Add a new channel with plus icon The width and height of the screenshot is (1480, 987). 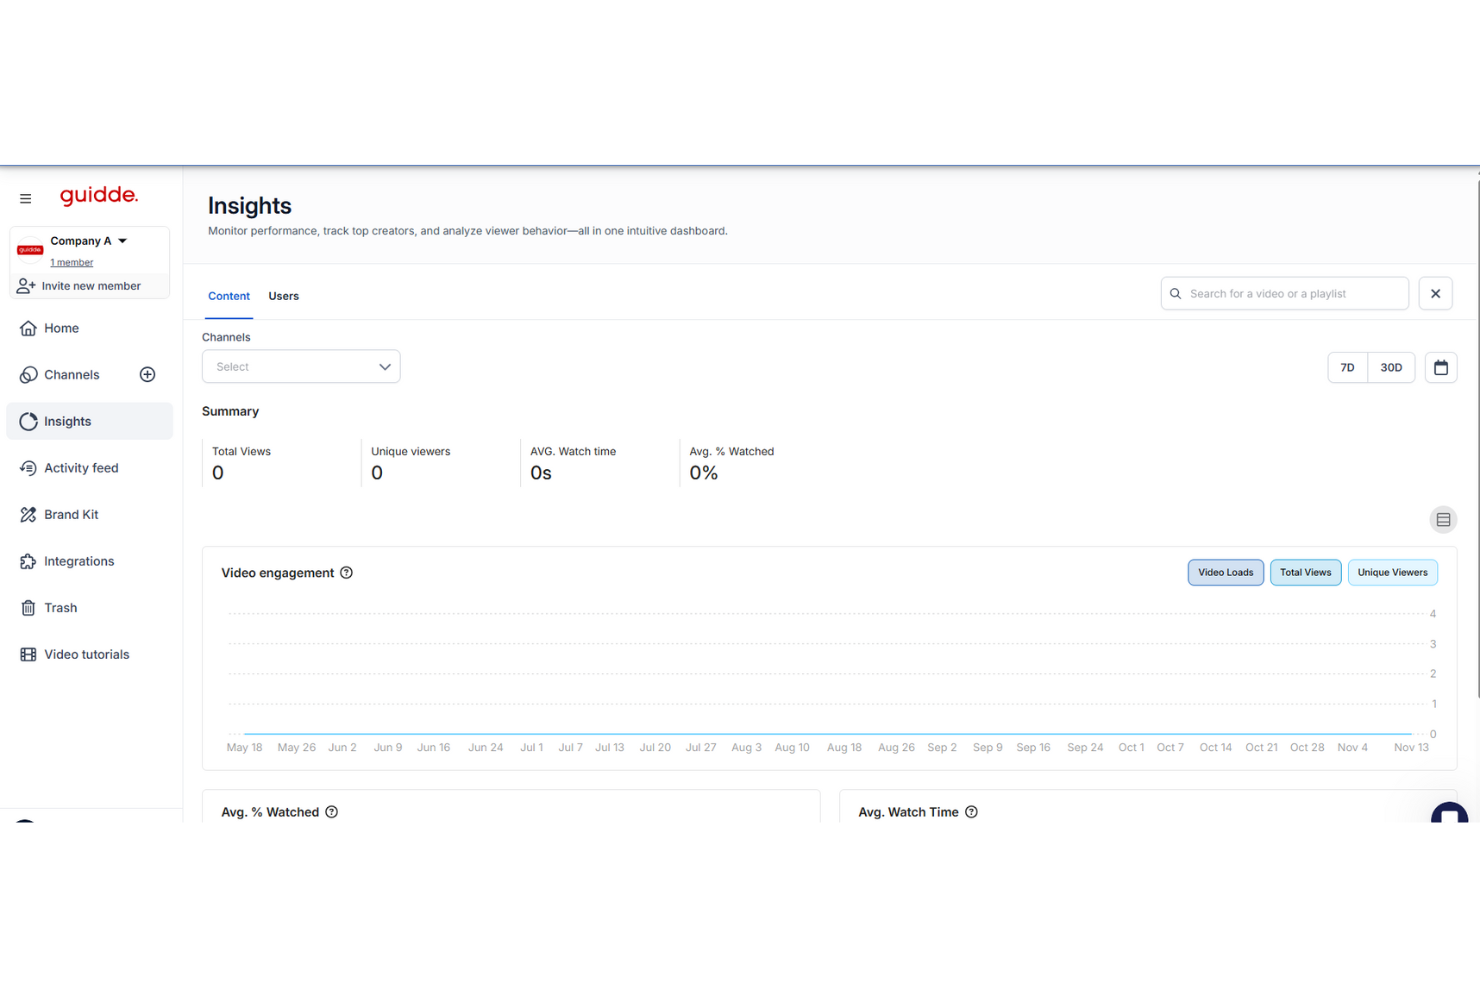[x=147, y=375]
